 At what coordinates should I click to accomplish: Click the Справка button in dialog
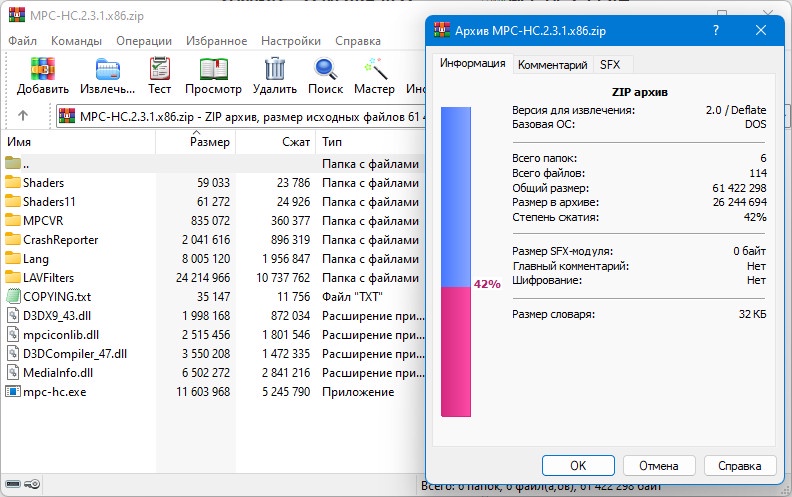coord(739,465)
